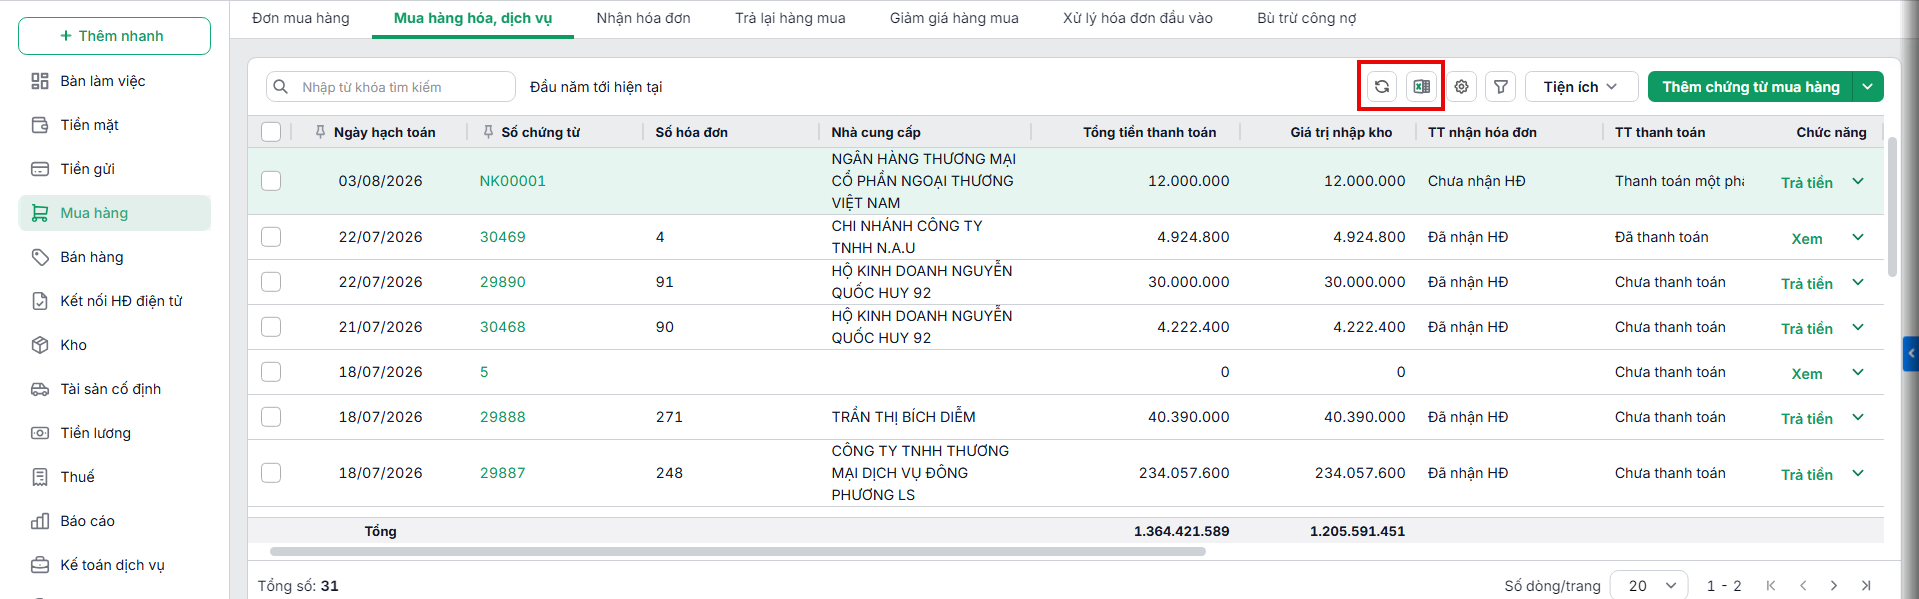
Task: Expand actions arrow for row 29887
Action: (x=1858, y=473)
